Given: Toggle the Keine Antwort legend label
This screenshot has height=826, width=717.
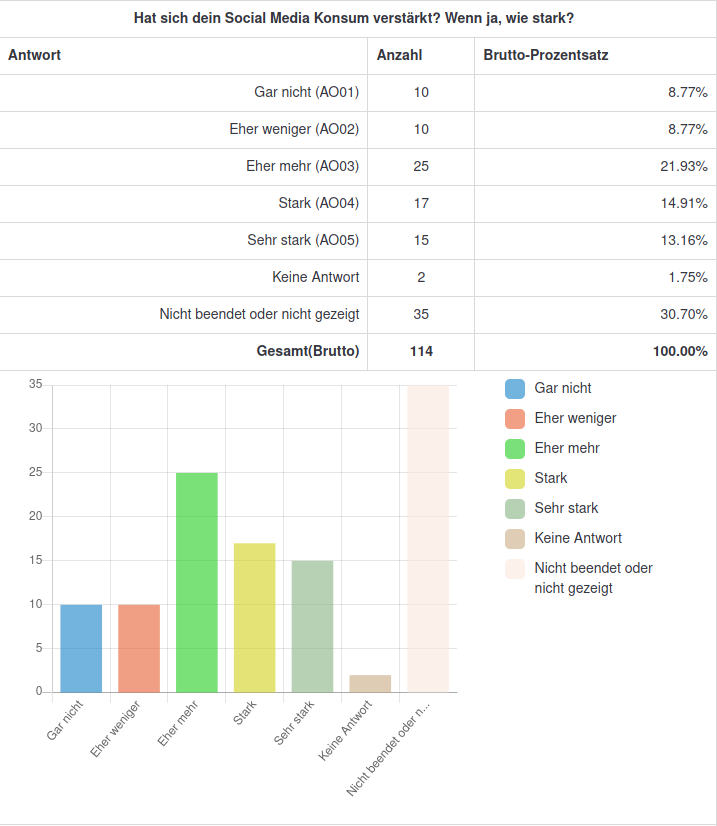Looking at the screenshot, I should tap(578, 538).
